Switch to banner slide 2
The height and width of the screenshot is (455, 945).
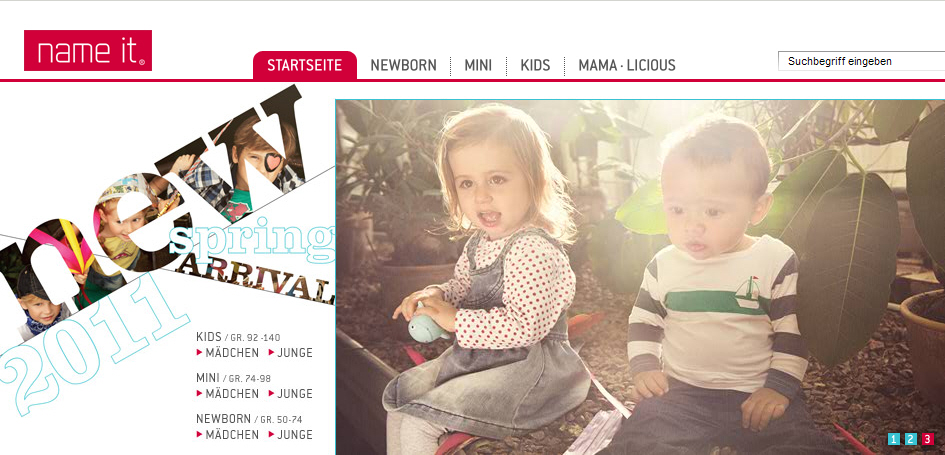[911, 439]
